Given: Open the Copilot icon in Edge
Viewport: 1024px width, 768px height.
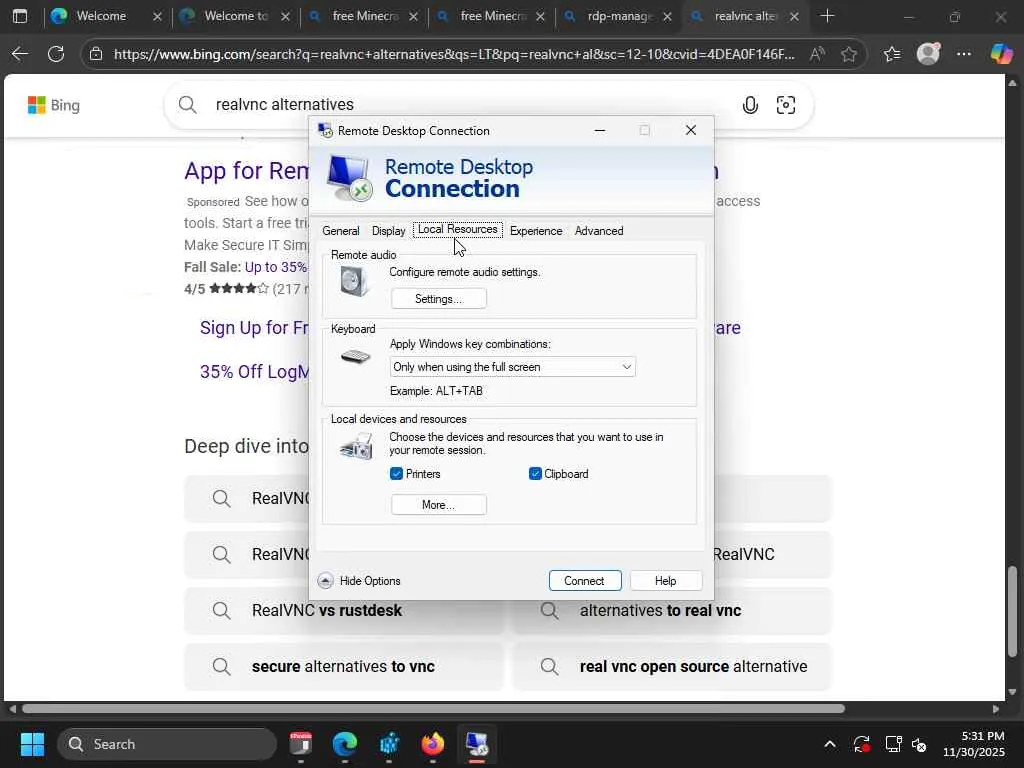Looking at the screenshot, I should 1001,54.
